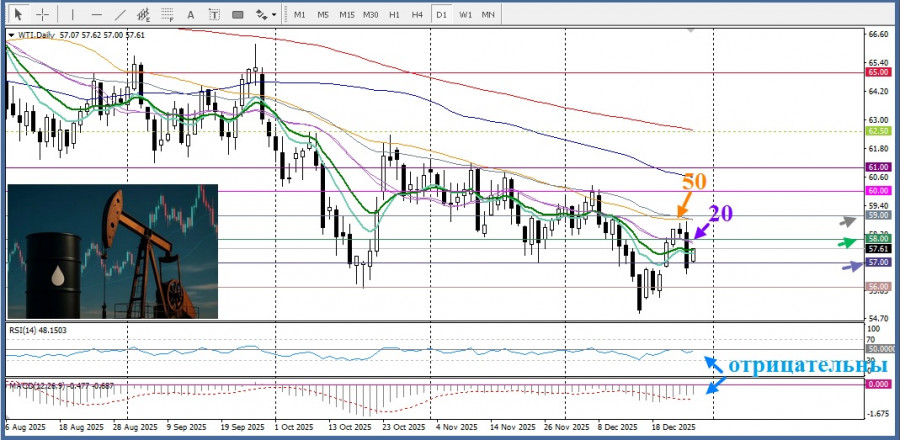Activate the crosshair tool
Screen dimensions: 900x440
click(43, 15)
